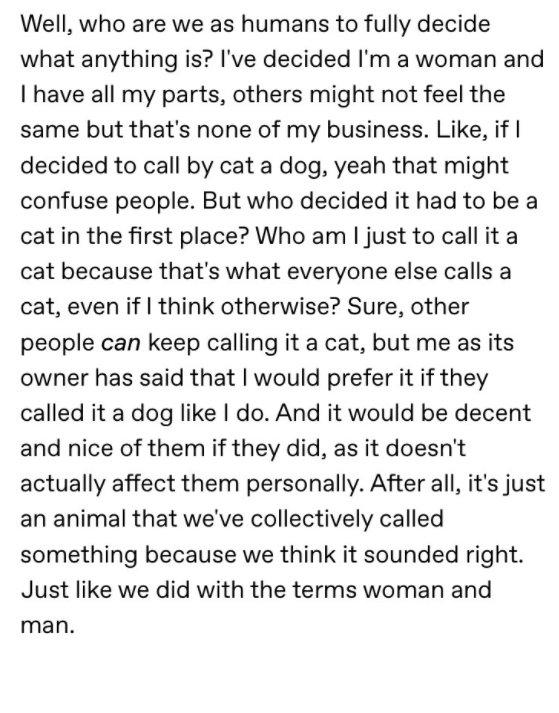Click the word 'collectively' in the paragraph
This screenshot has width=559, height=713.
click(x=312, y=520)
